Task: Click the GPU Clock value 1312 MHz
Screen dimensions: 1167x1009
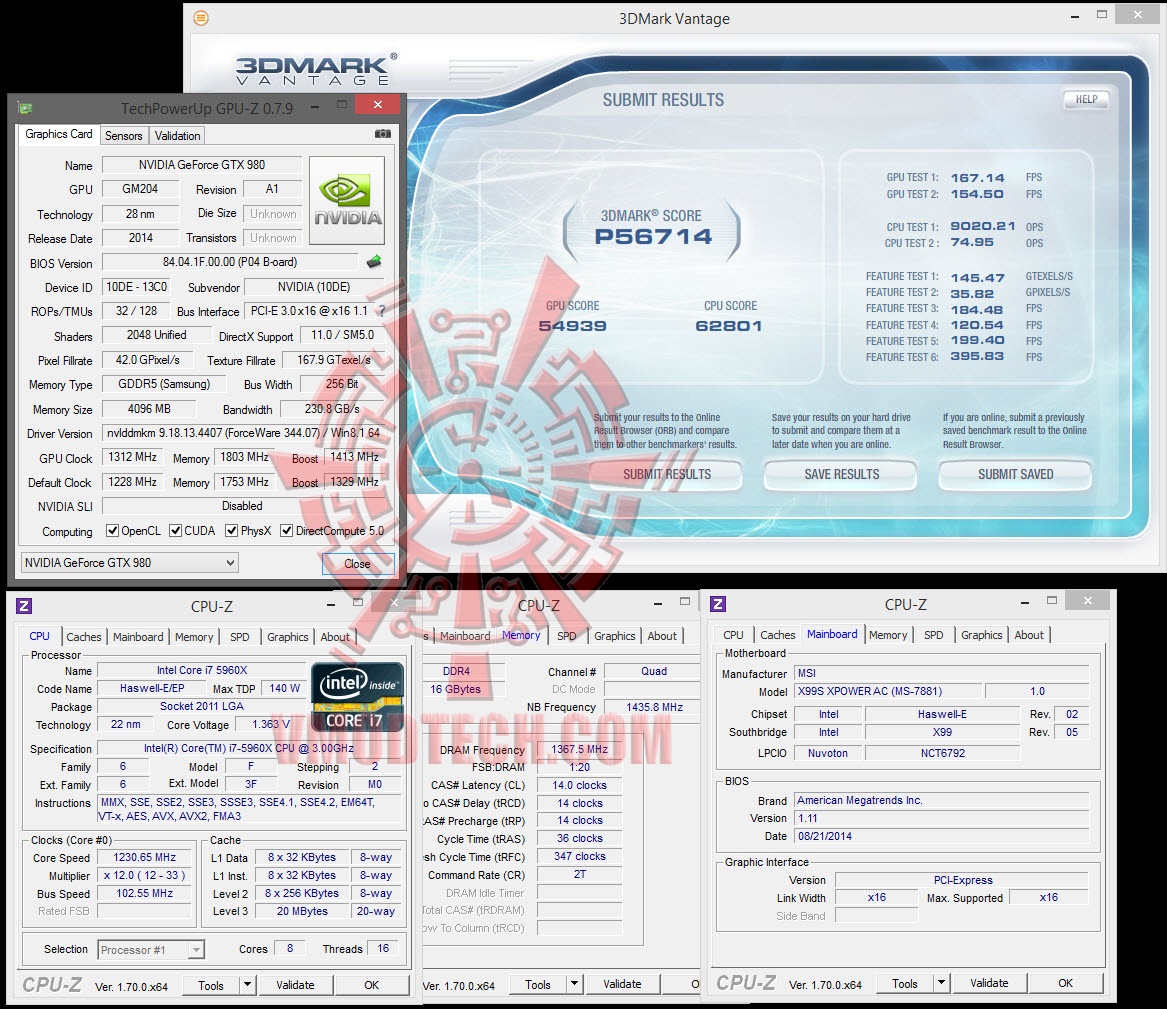Action: point(132,457)
